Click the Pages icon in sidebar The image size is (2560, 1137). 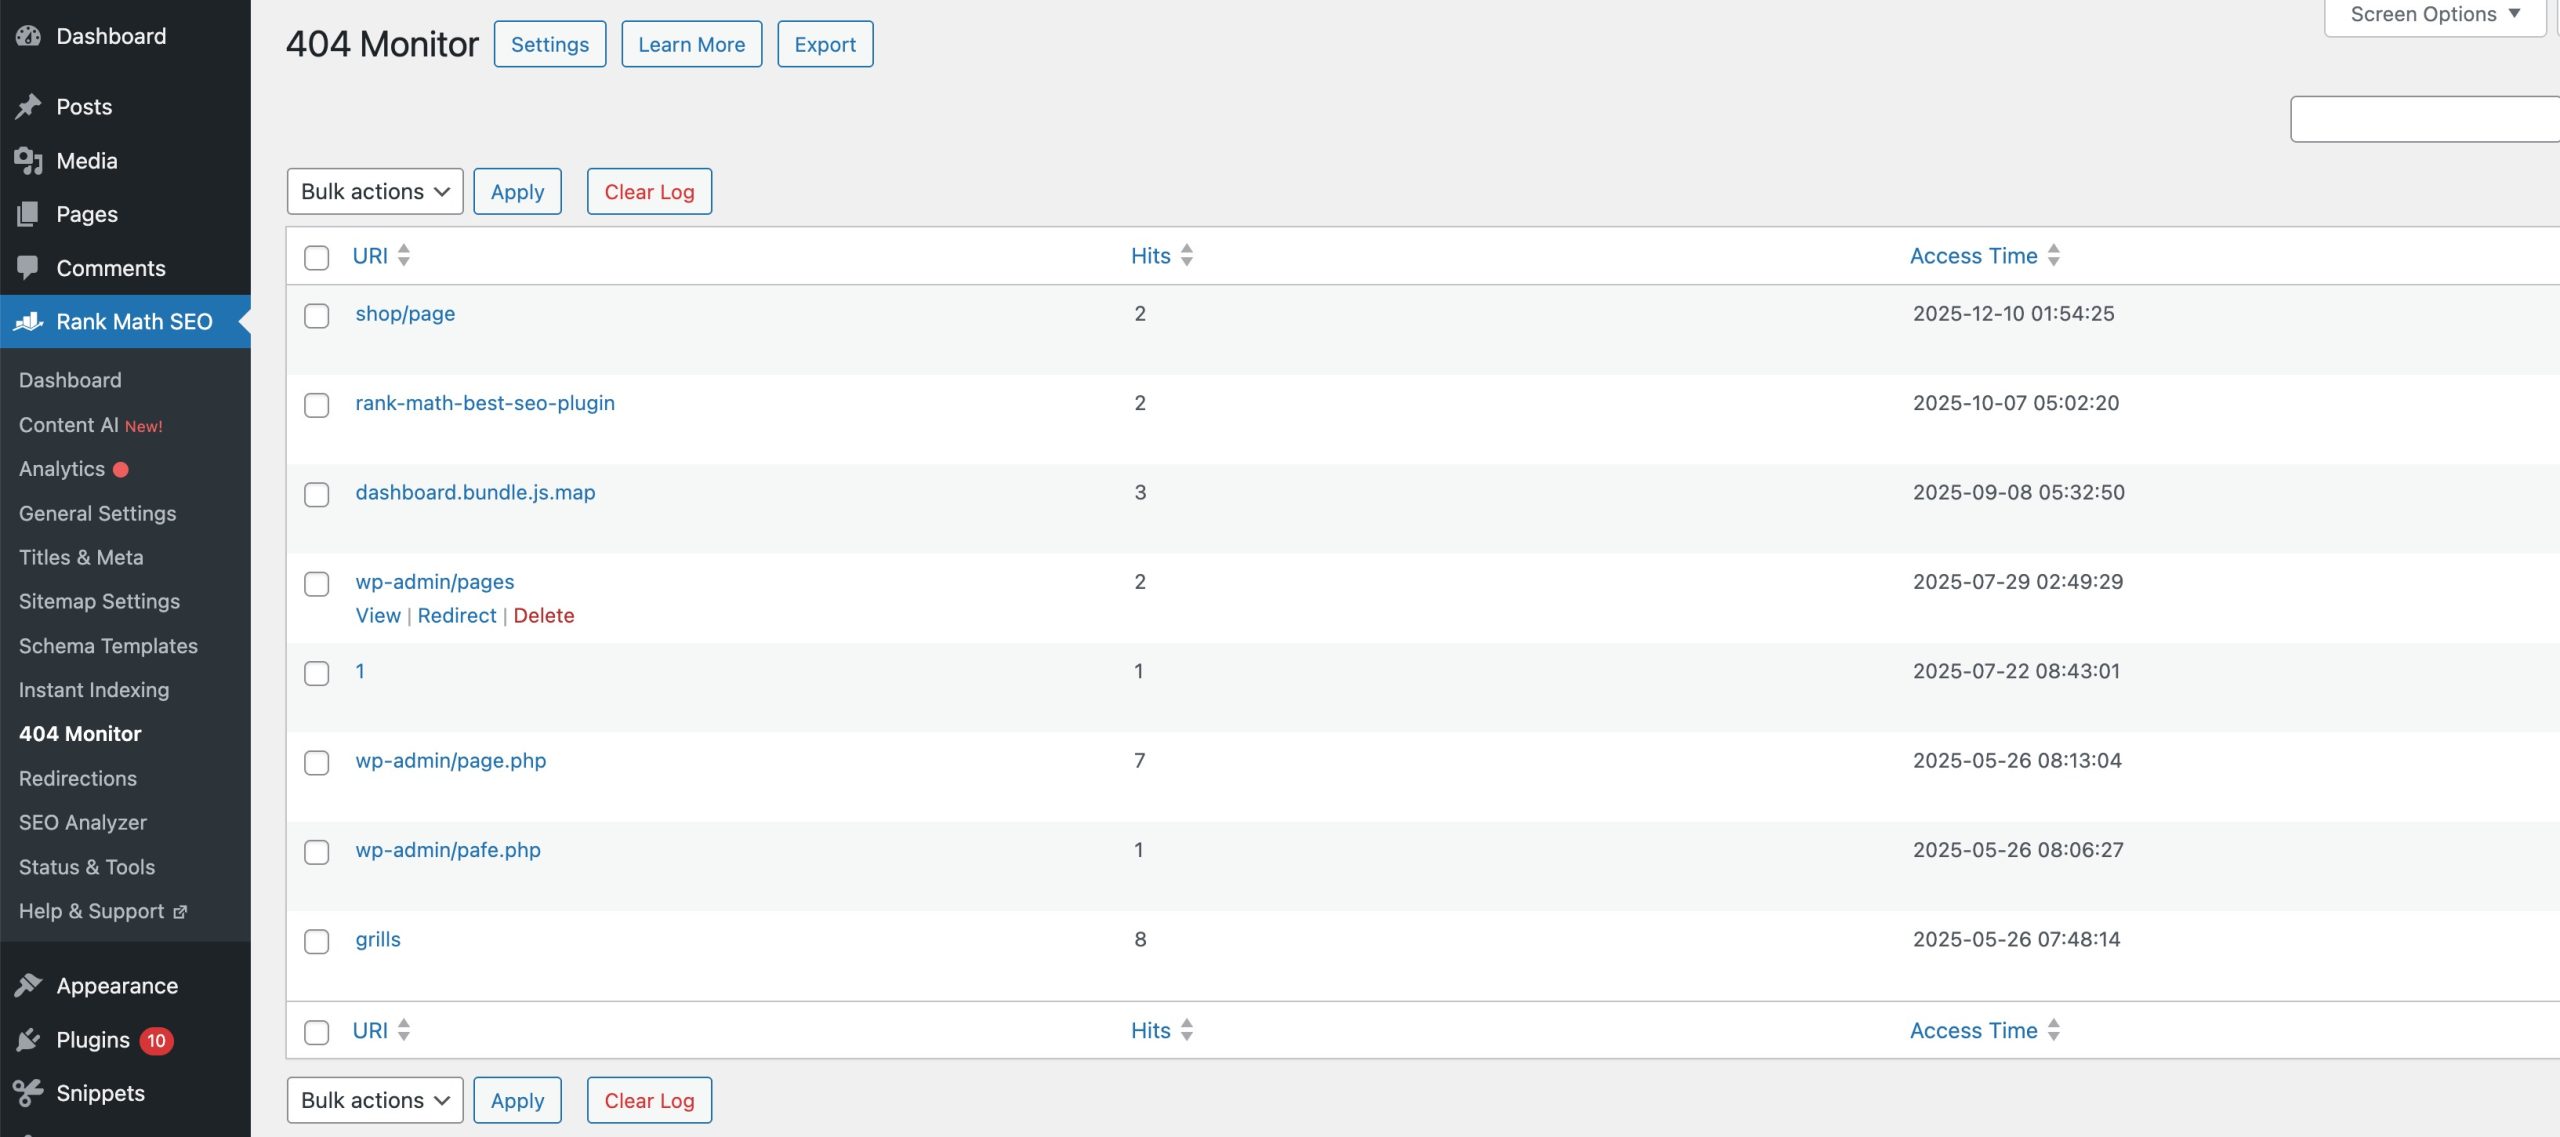[x=28, y=214]
